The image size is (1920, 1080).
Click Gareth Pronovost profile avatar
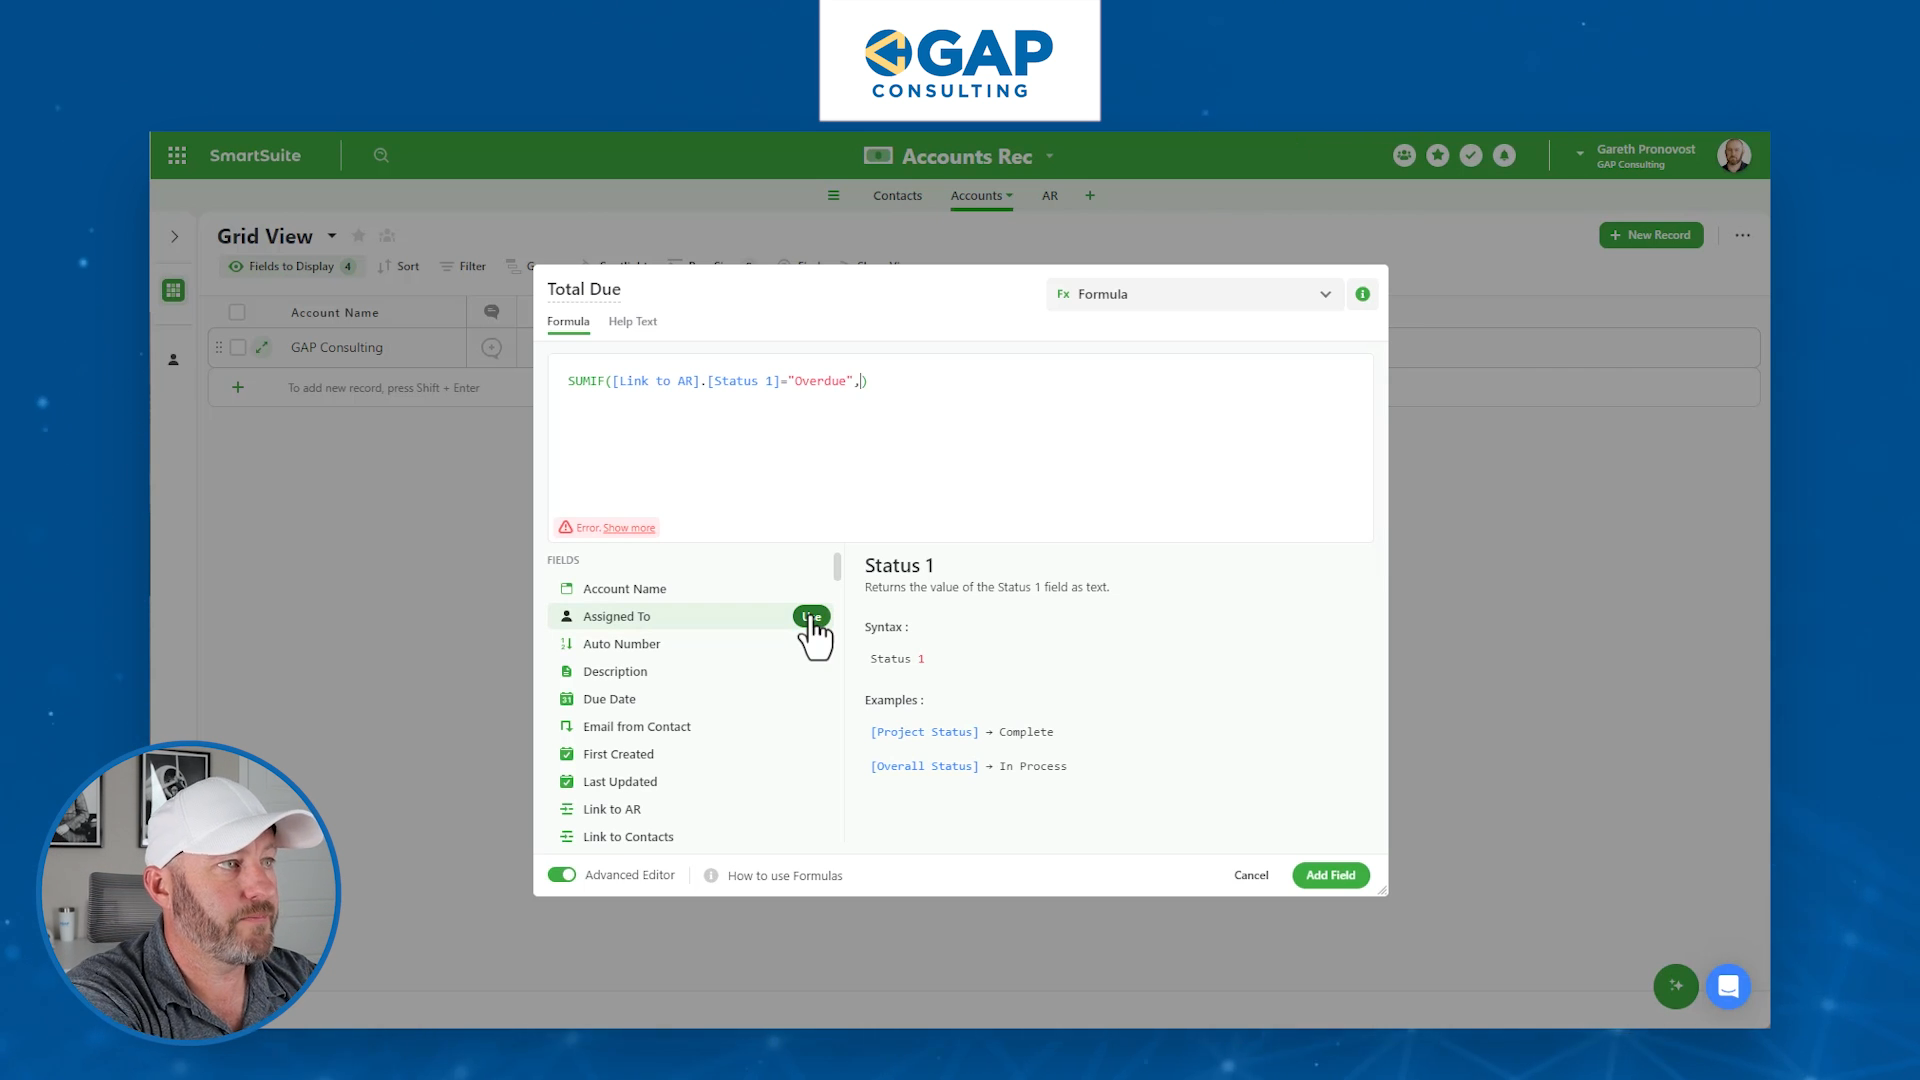(x=1733, y=155)
